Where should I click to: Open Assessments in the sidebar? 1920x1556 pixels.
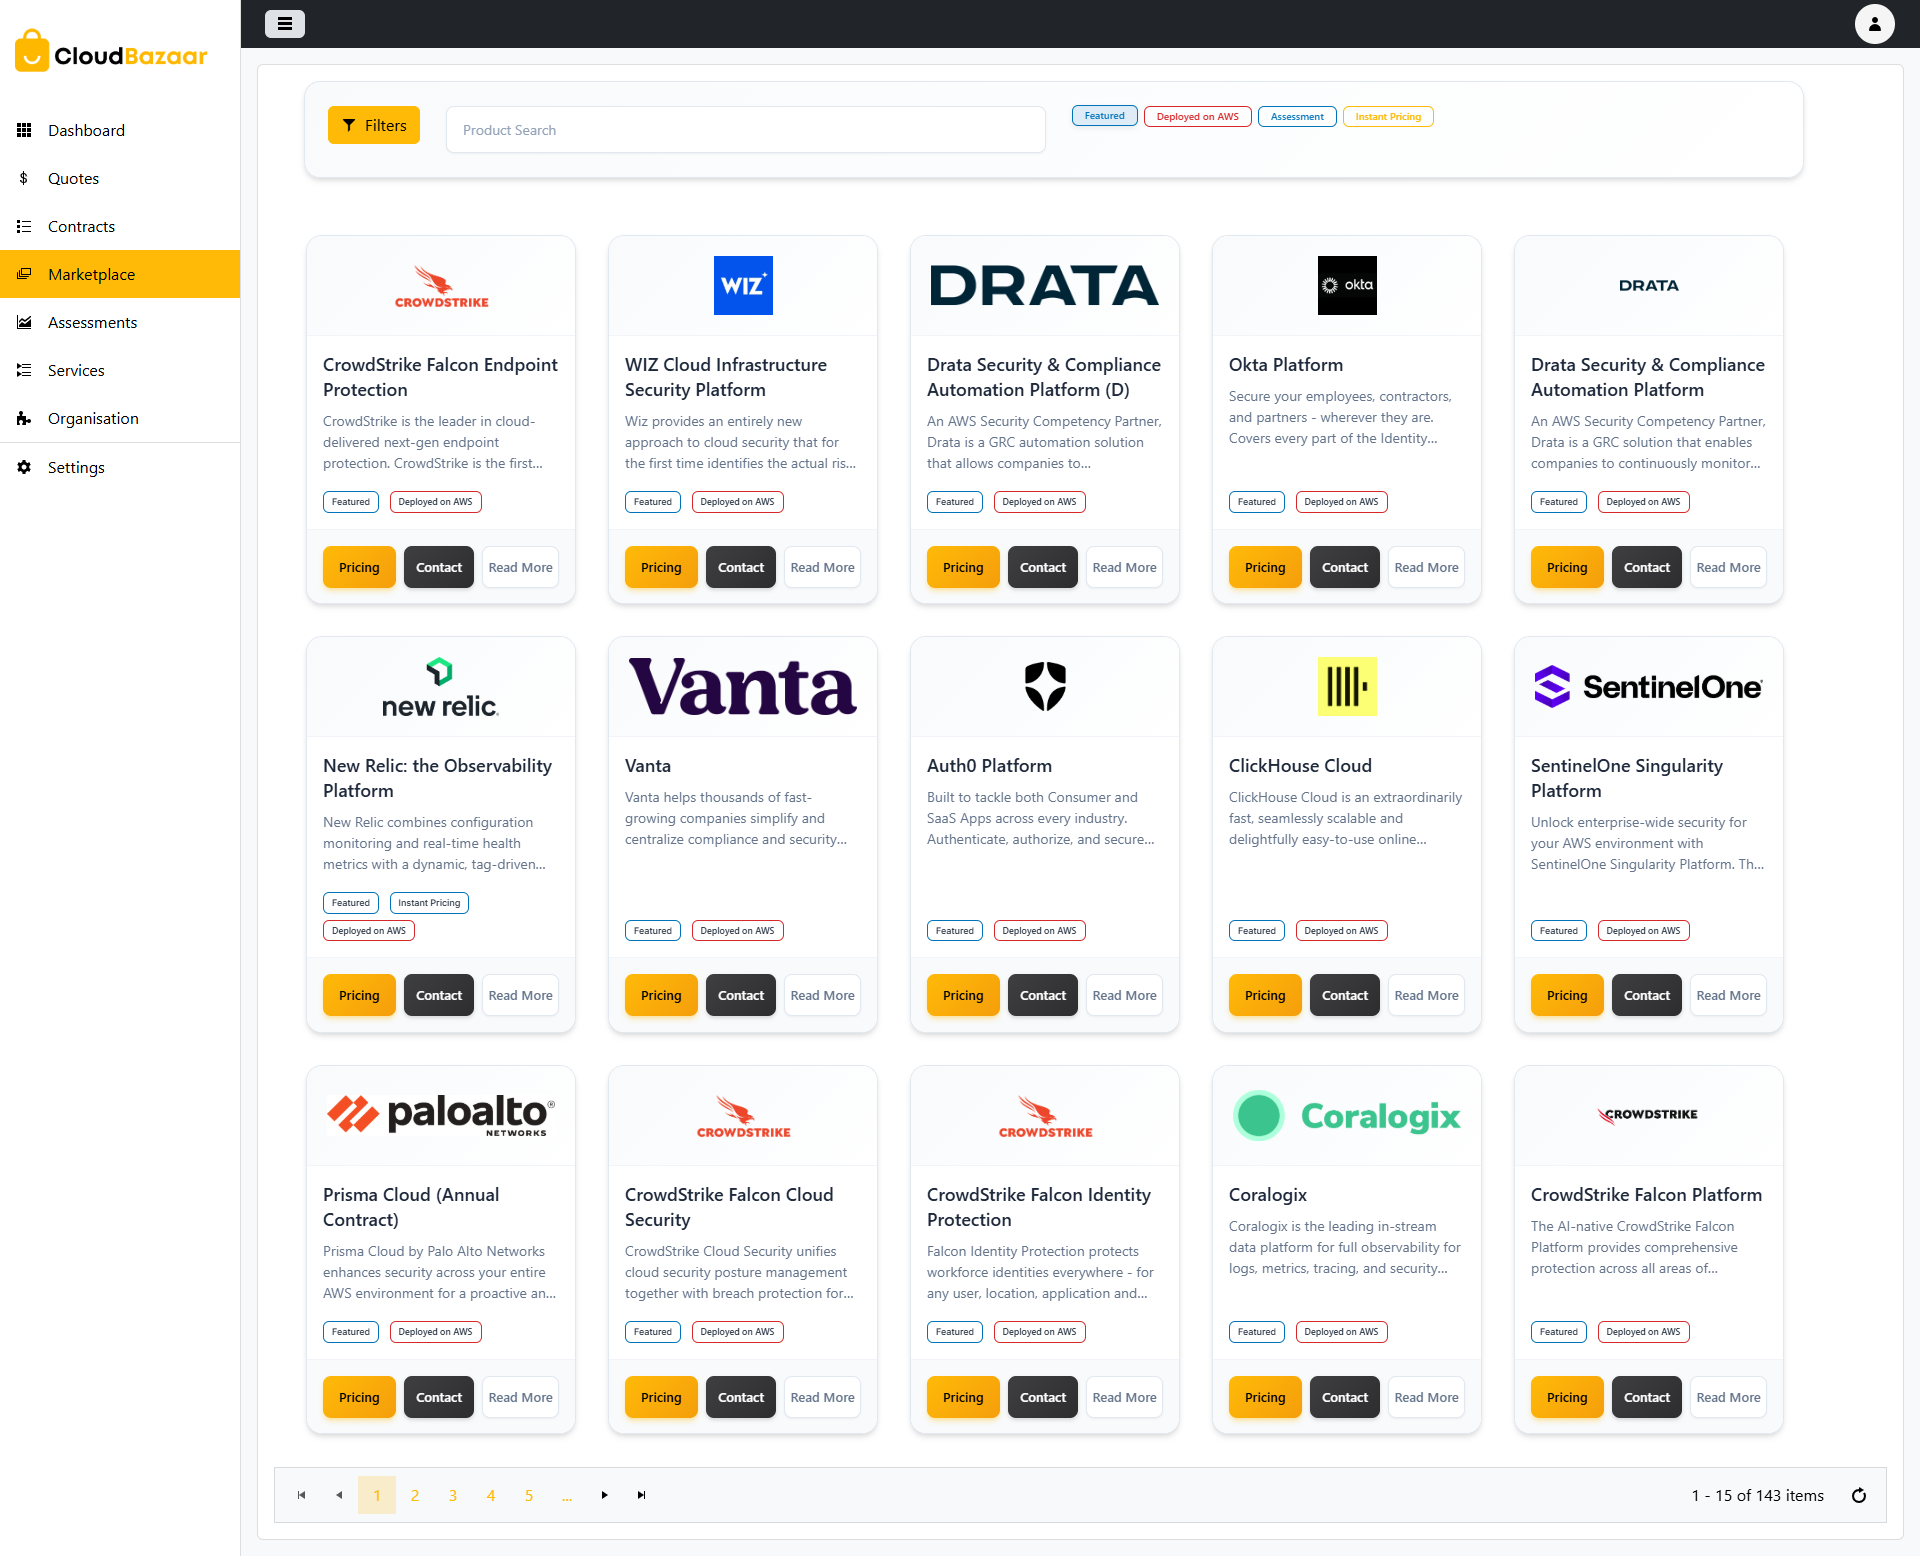coord(92,322)
